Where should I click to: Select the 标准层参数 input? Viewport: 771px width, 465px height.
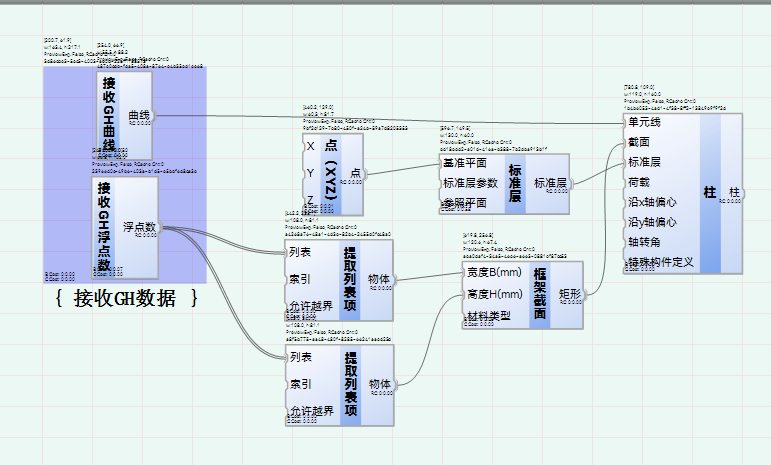pyautogui.click(x=471, y=183)
